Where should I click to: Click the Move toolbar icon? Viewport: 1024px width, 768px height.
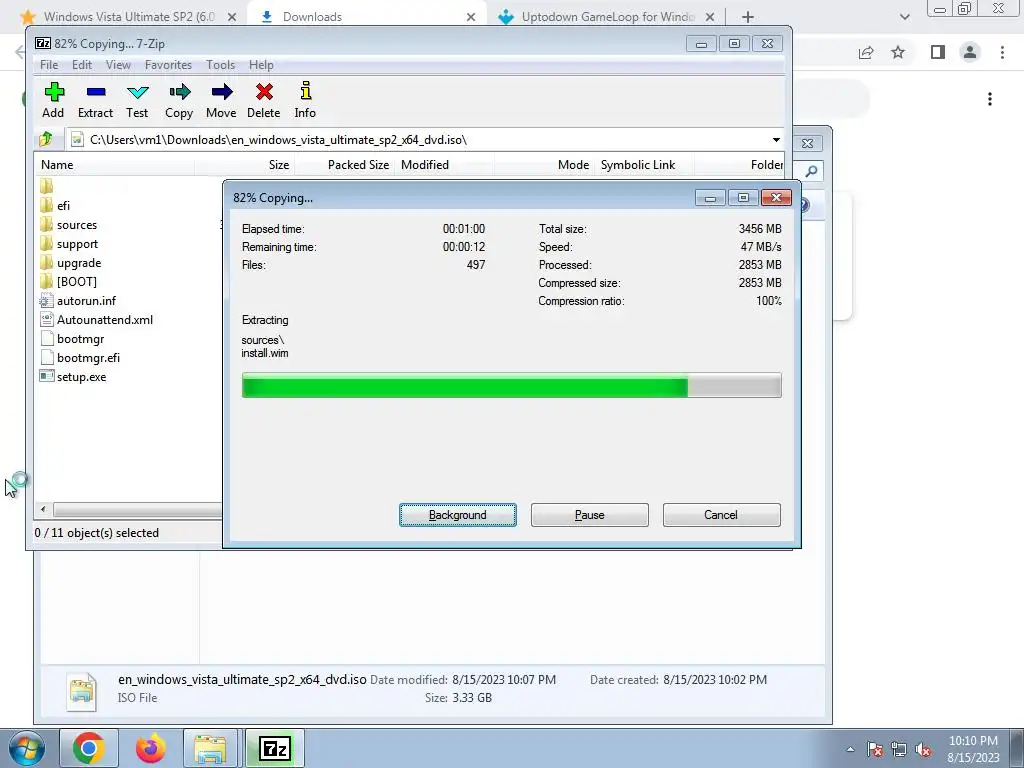point(221,92)
